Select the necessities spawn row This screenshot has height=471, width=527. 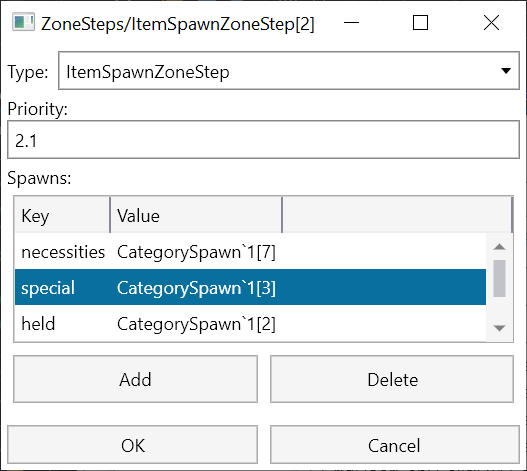coord(250,251)
